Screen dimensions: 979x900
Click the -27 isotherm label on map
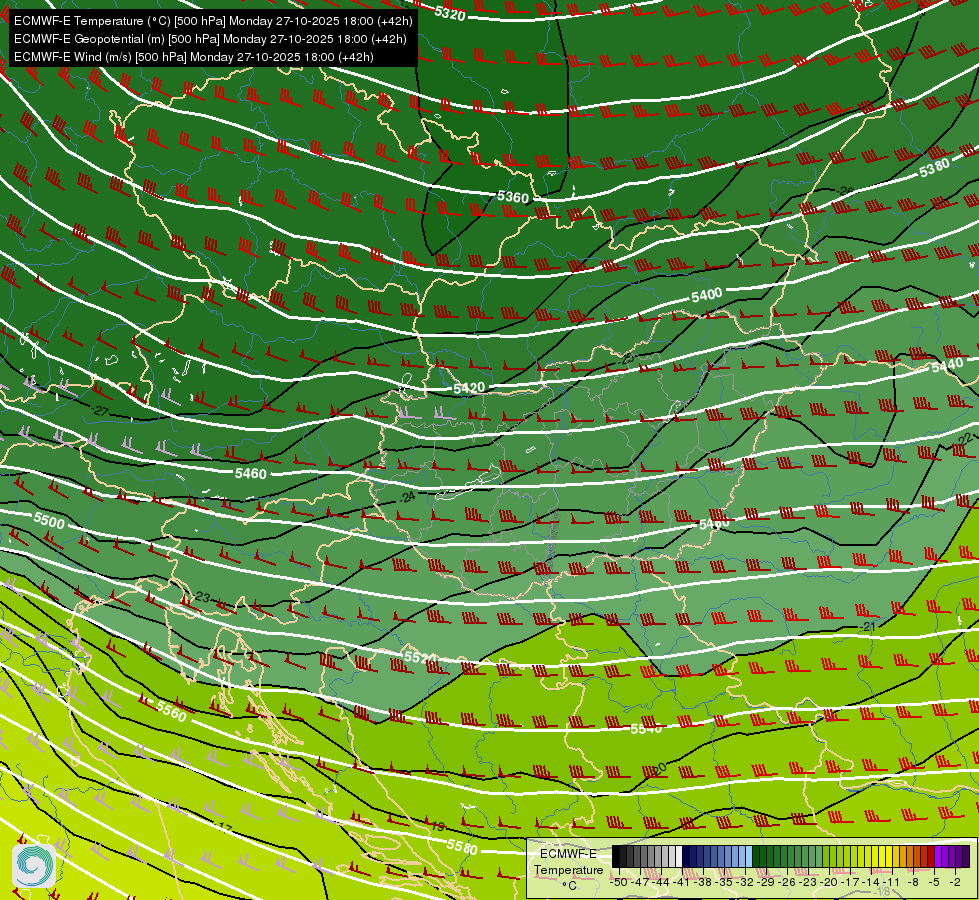pos(100,411)
